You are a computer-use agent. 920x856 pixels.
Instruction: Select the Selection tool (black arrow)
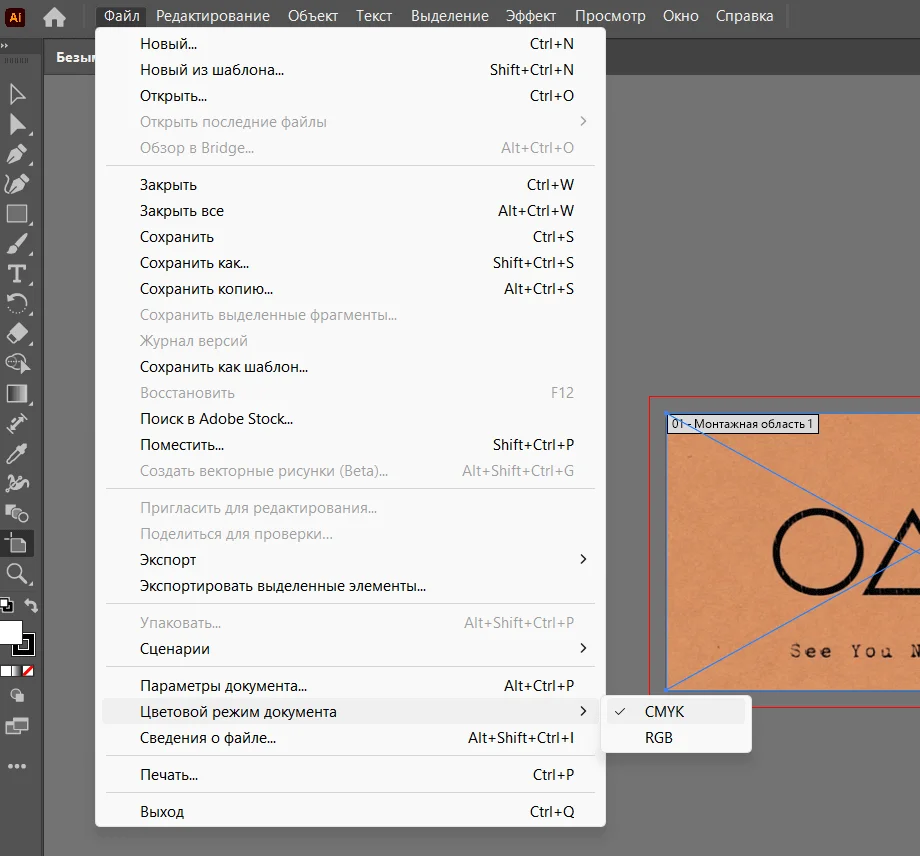(17, 94)
